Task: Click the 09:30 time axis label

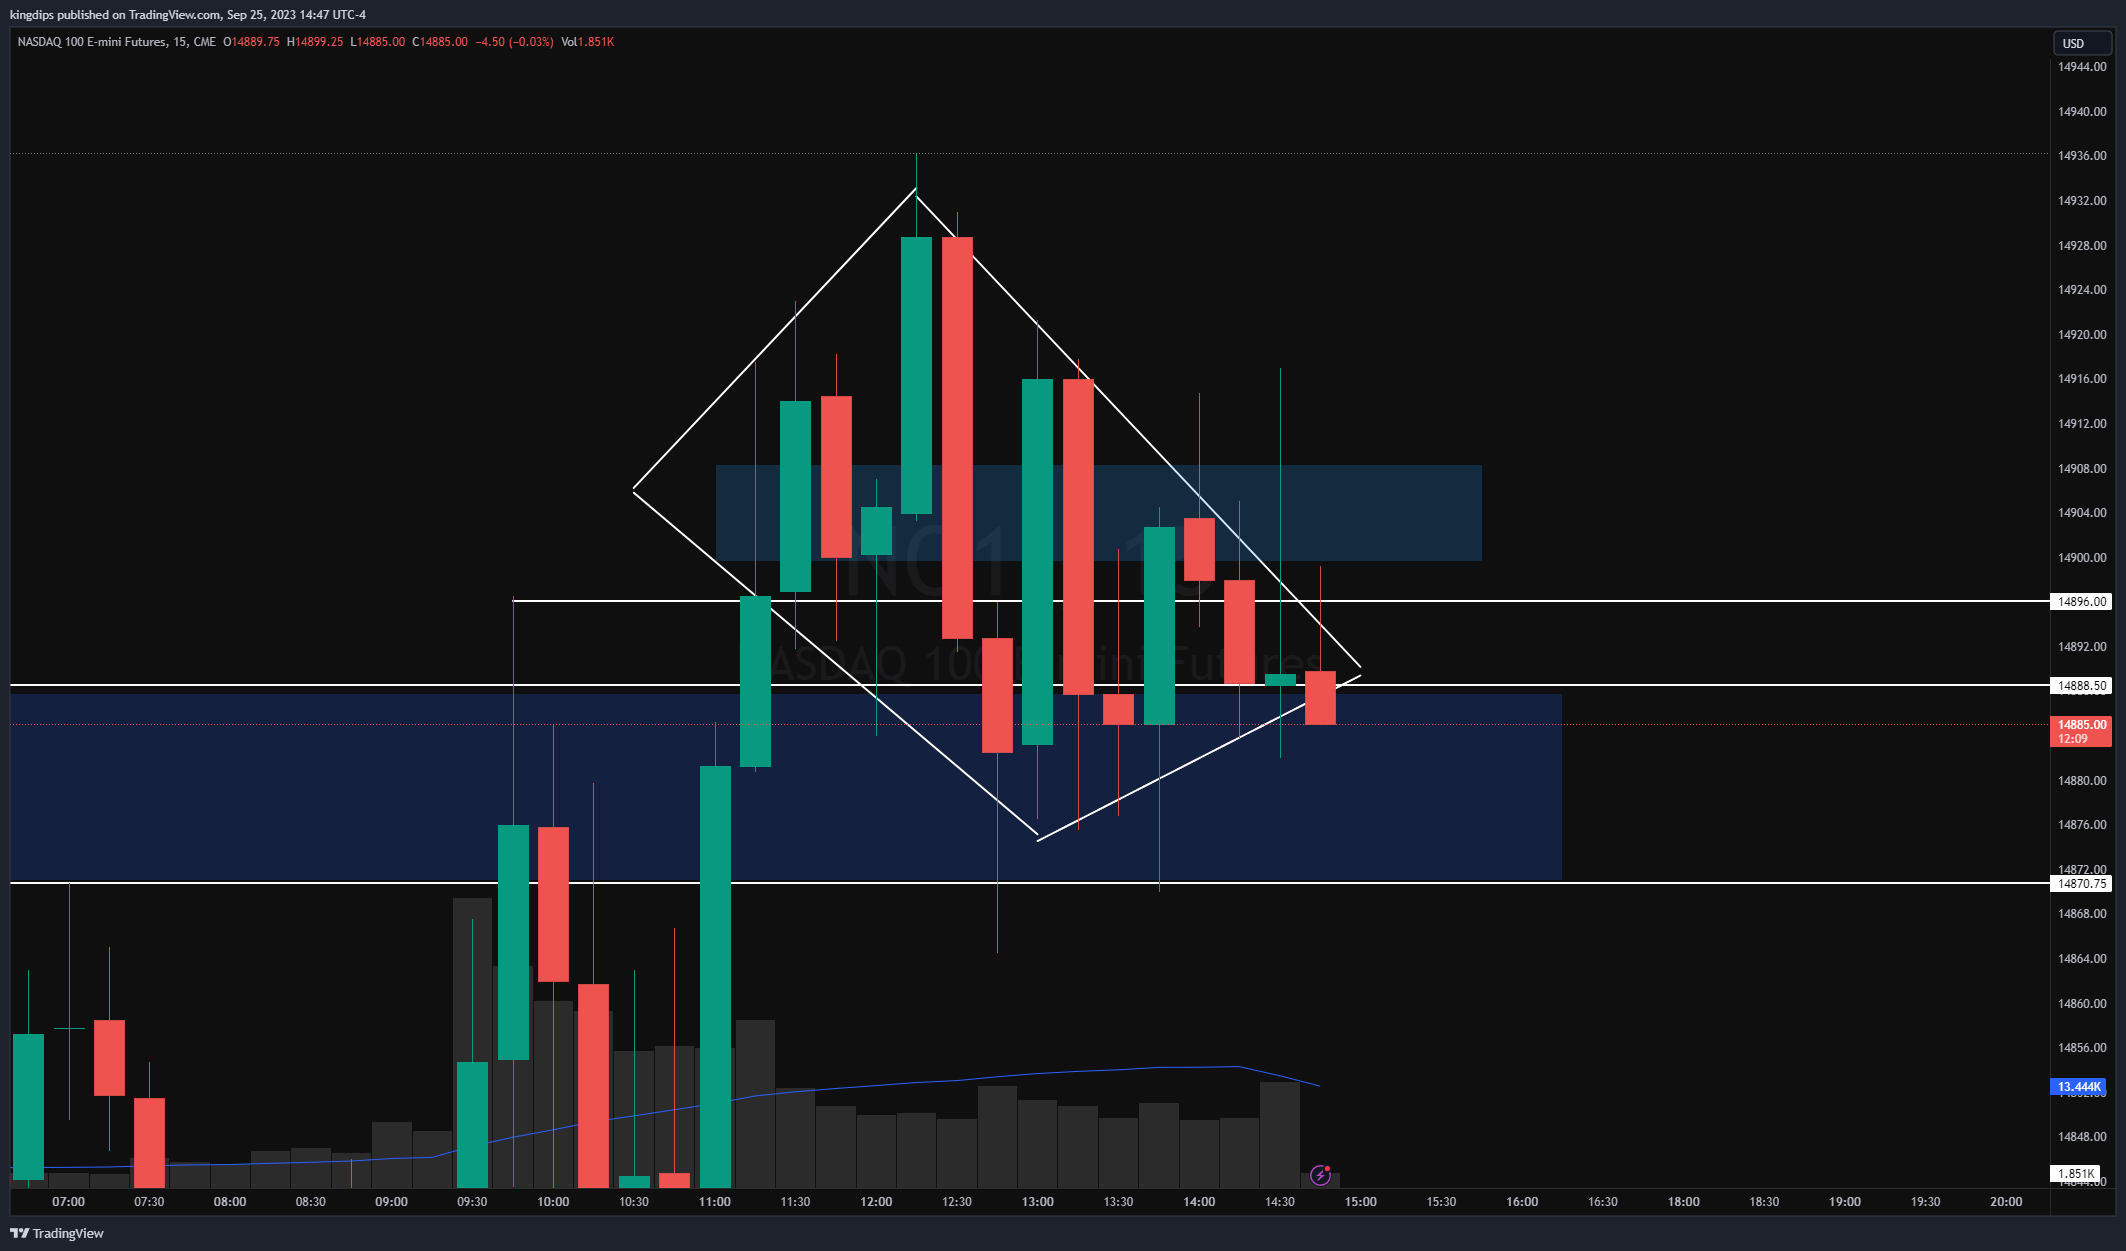Action: pyautogui.click(x=472, y=1201)
